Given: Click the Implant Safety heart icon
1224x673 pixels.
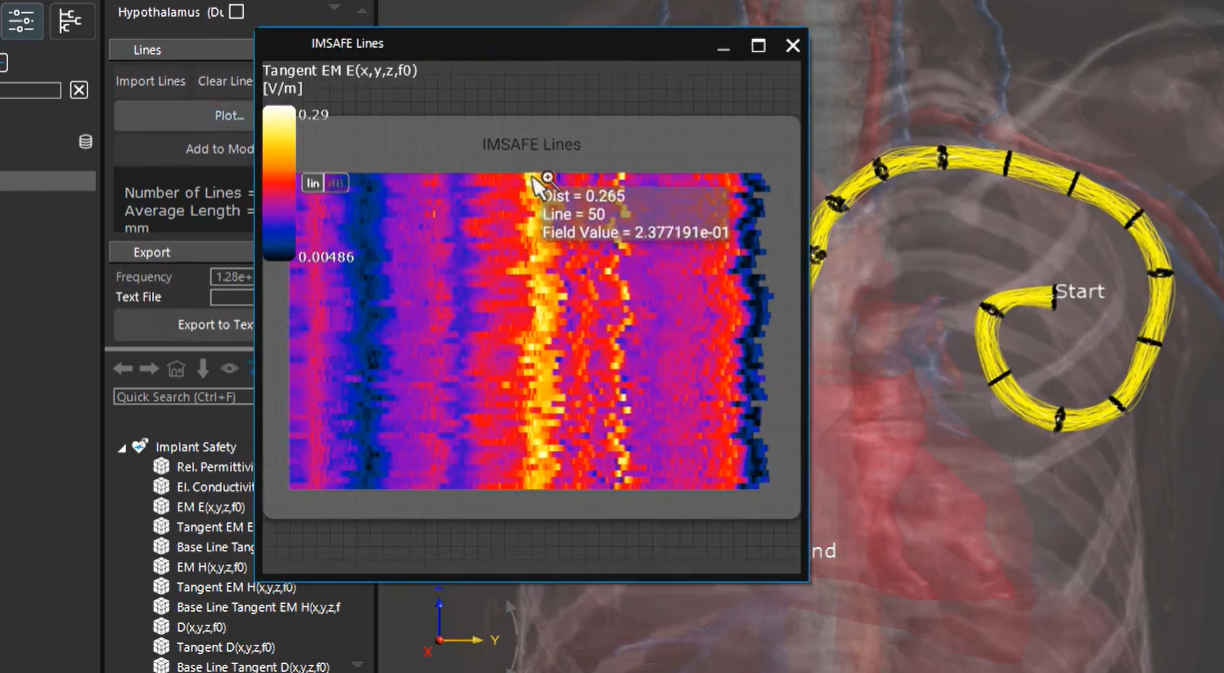Looking at the screenshot, I should 140,446.
